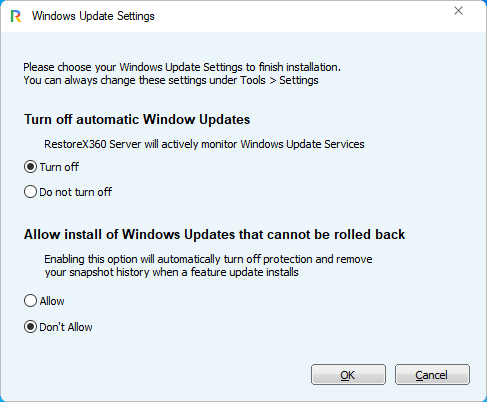
Task: Click the RestoreX360 logo icon in title bar
Action: coord(16,16)
